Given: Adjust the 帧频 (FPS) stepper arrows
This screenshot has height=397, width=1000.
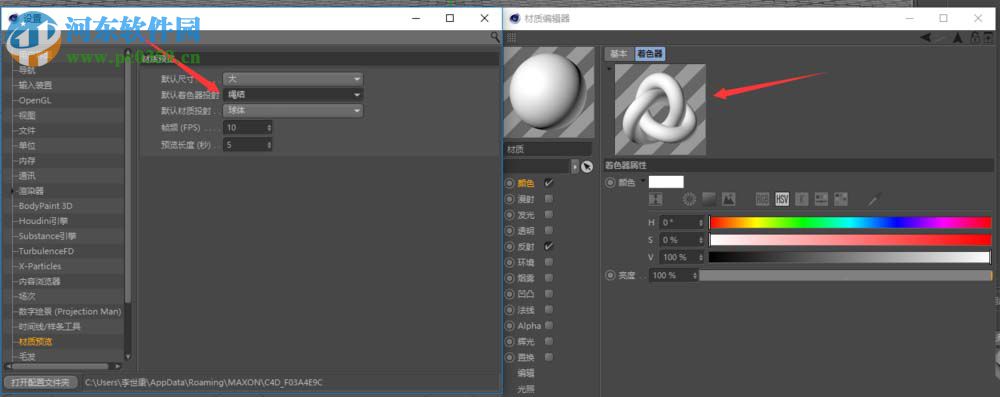Looking at the screenshot, I should pyautogui.click(x=269, y=128).
